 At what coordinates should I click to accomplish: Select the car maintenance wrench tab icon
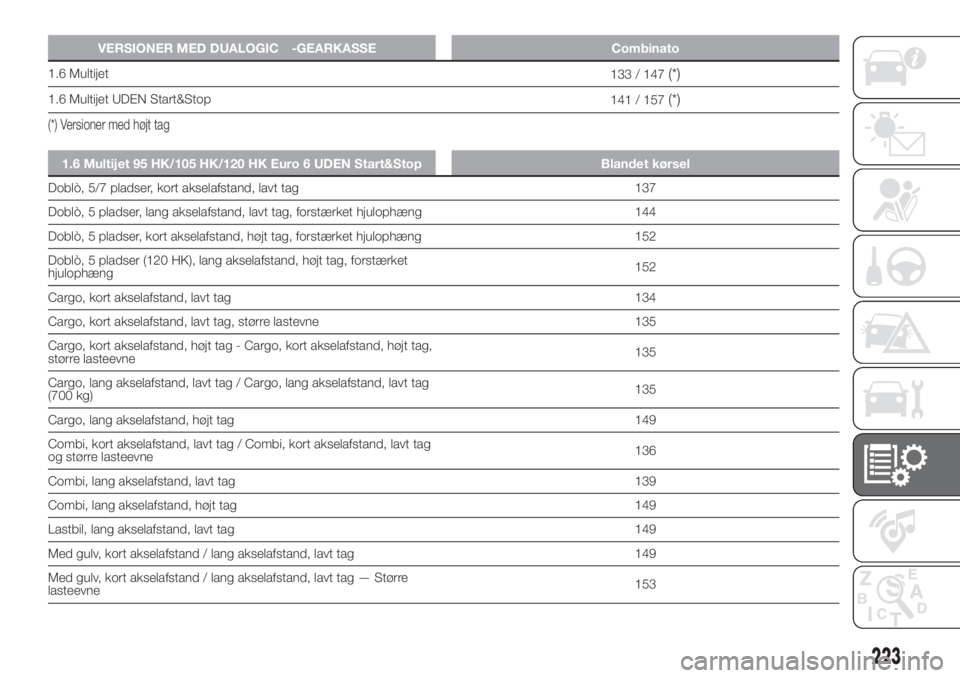tap(907, 398)
